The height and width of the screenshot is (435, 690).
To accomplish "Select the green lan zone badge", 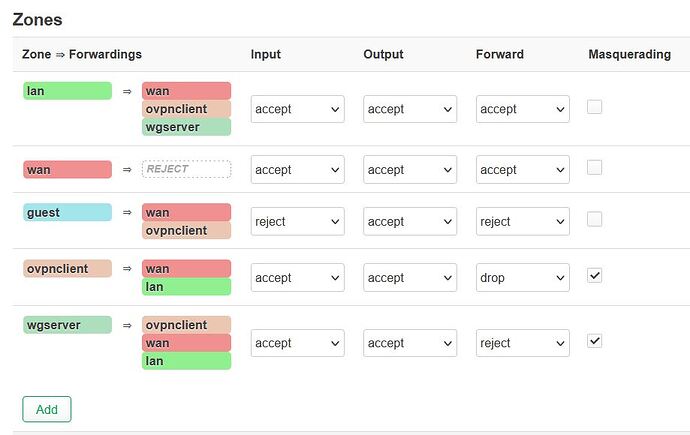I will [67, 91].
